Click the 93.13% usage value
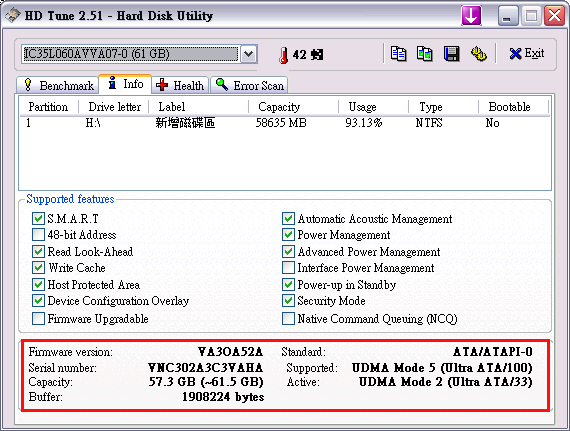The width and height of the screenshot is (570, 431). pos(364,123)
